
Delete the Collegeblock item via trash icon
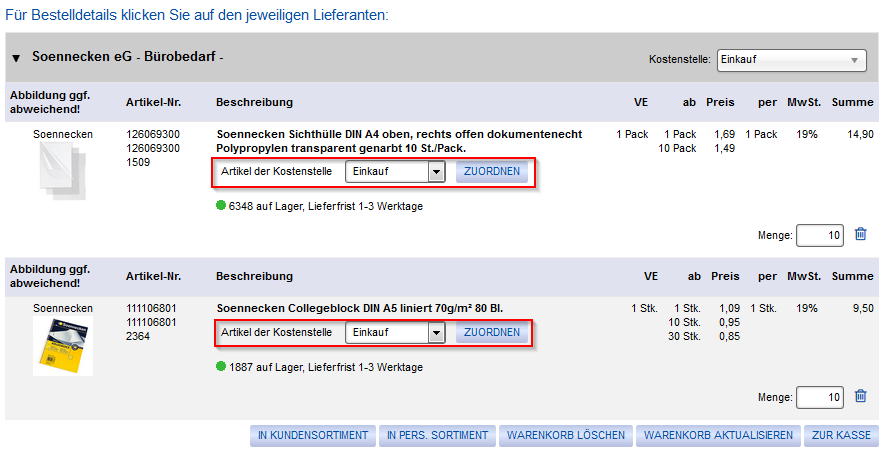pyautogui.click(x=860, y=396)
